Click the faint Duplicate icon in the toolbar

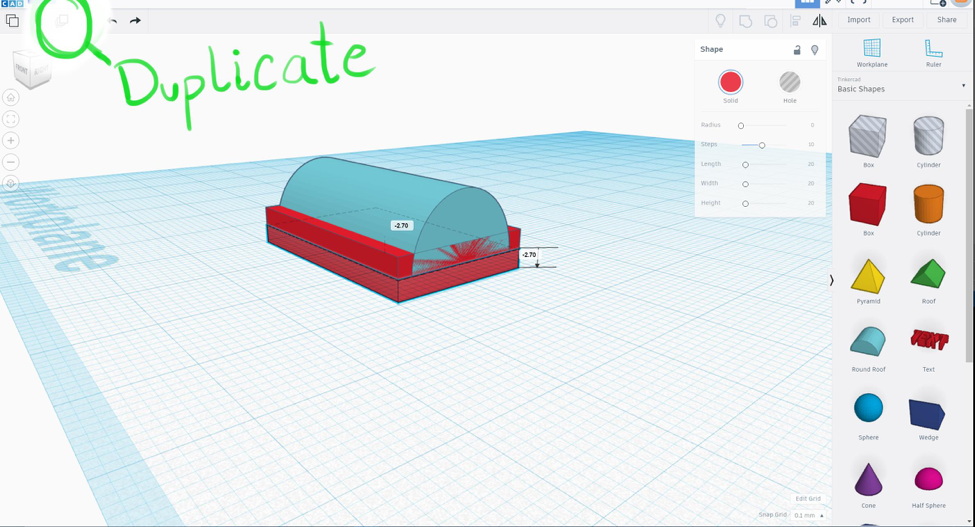click(62, 21)
